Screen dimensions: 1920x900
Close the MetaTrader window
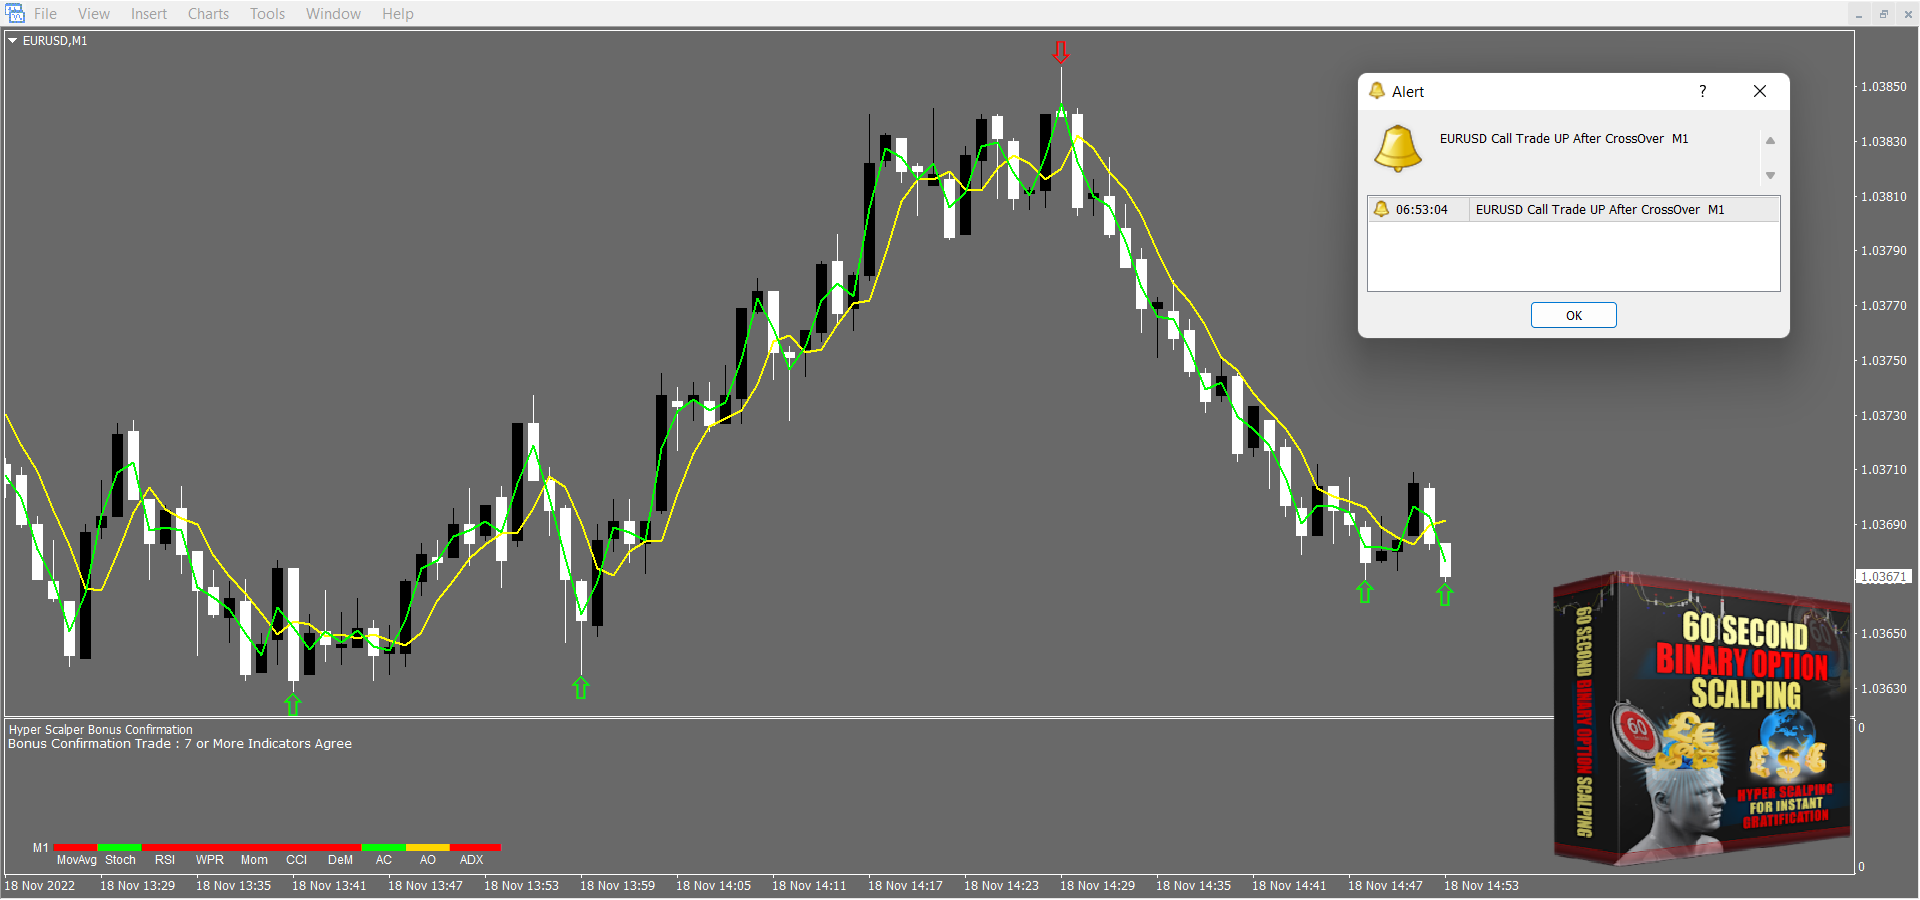(x=1907, y=14)
